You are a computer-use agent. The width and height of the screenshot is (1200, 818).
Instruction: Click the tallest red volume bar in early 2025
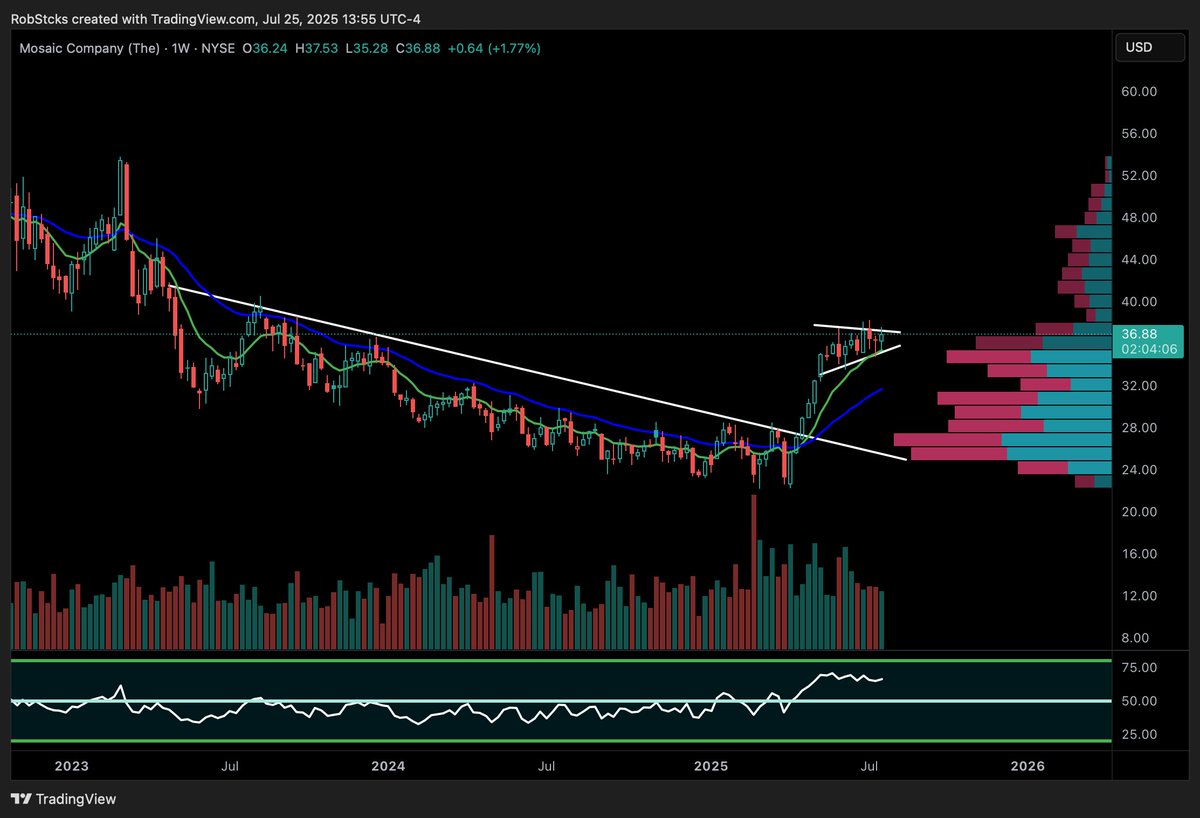coord(753,571)
